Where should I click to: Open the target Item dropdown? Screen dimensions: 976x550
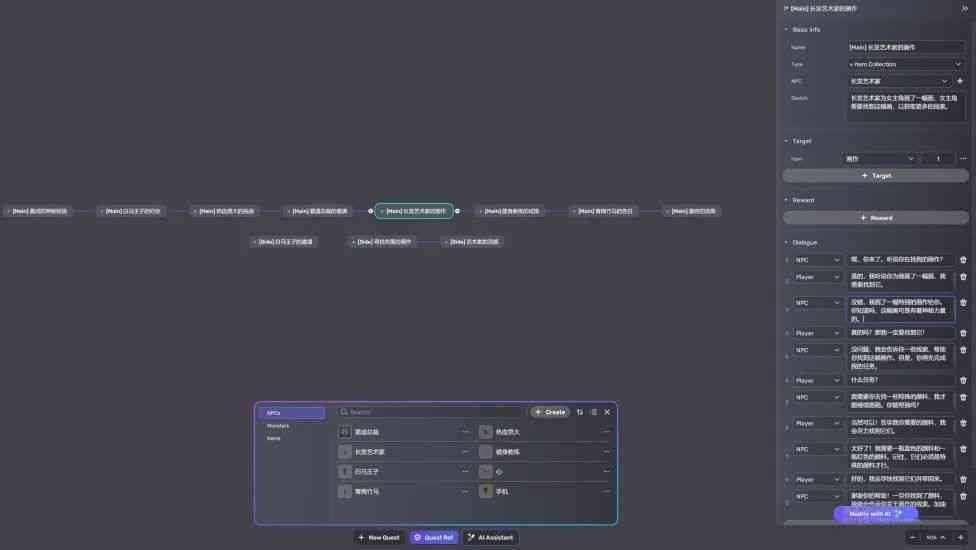880,159
